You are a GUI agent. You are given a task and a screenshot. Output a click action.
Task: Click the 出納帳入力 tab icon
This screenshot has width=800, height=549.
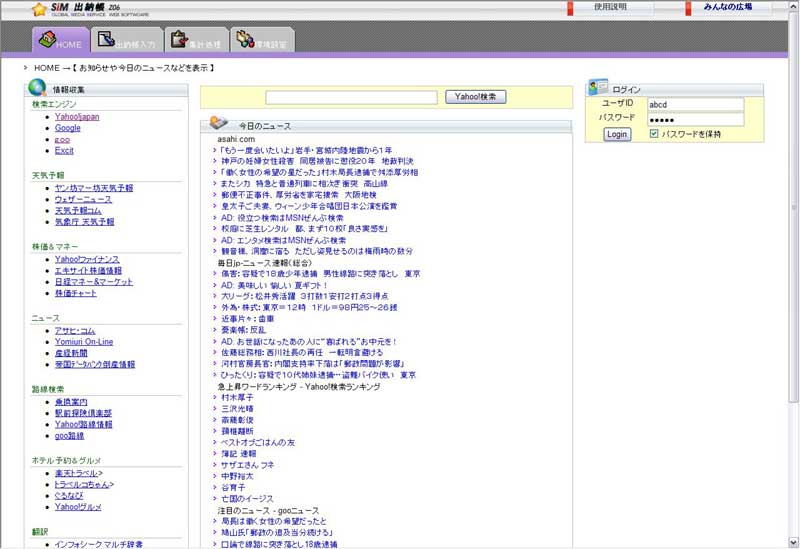pos(104,40)
